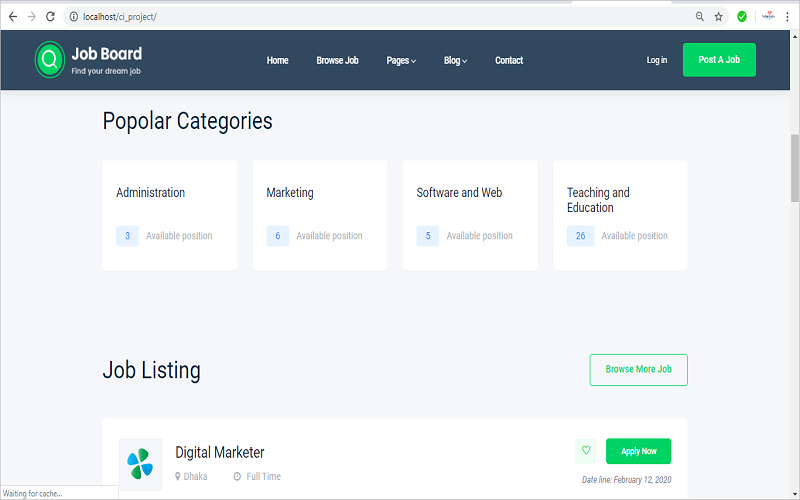View site info icon in address bar
Image resolution: width=800 pixels, height=500 pixels.
pos(73,17)
